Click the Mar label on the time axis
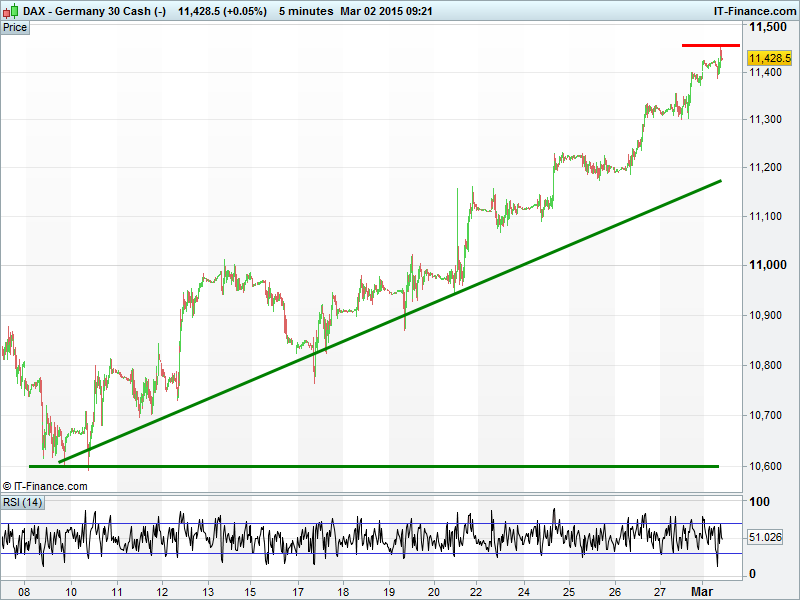This screenshot has height=600, width=800. 704,591
